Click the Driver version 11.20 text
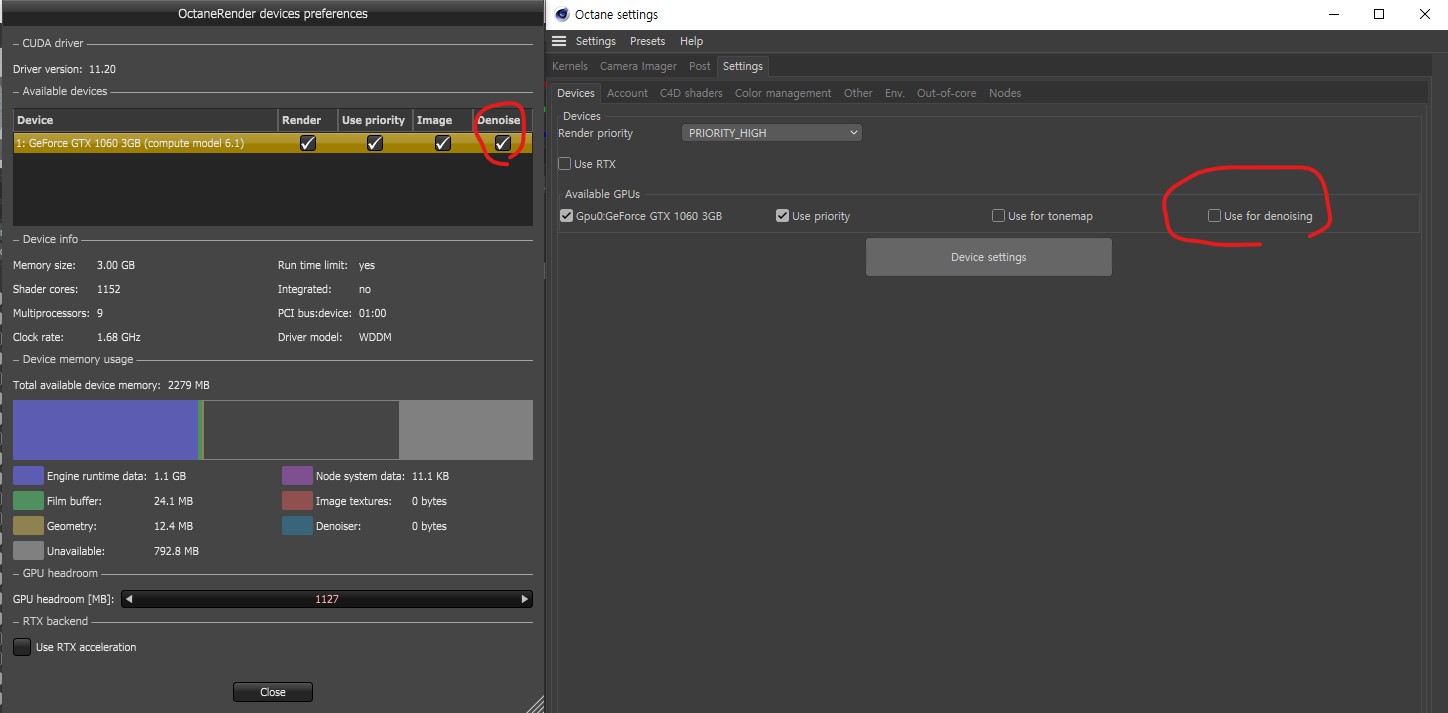This screenshot has height=713, width=1448. 64,69
